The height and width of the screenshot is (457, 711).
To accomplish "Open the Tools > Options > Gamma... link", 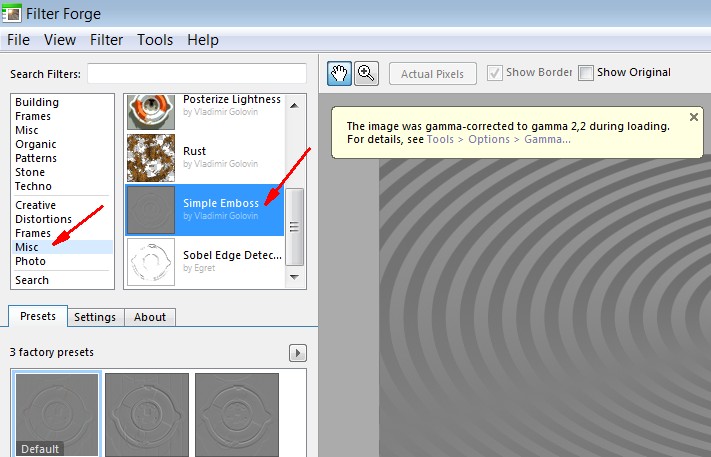I will 499,139.
